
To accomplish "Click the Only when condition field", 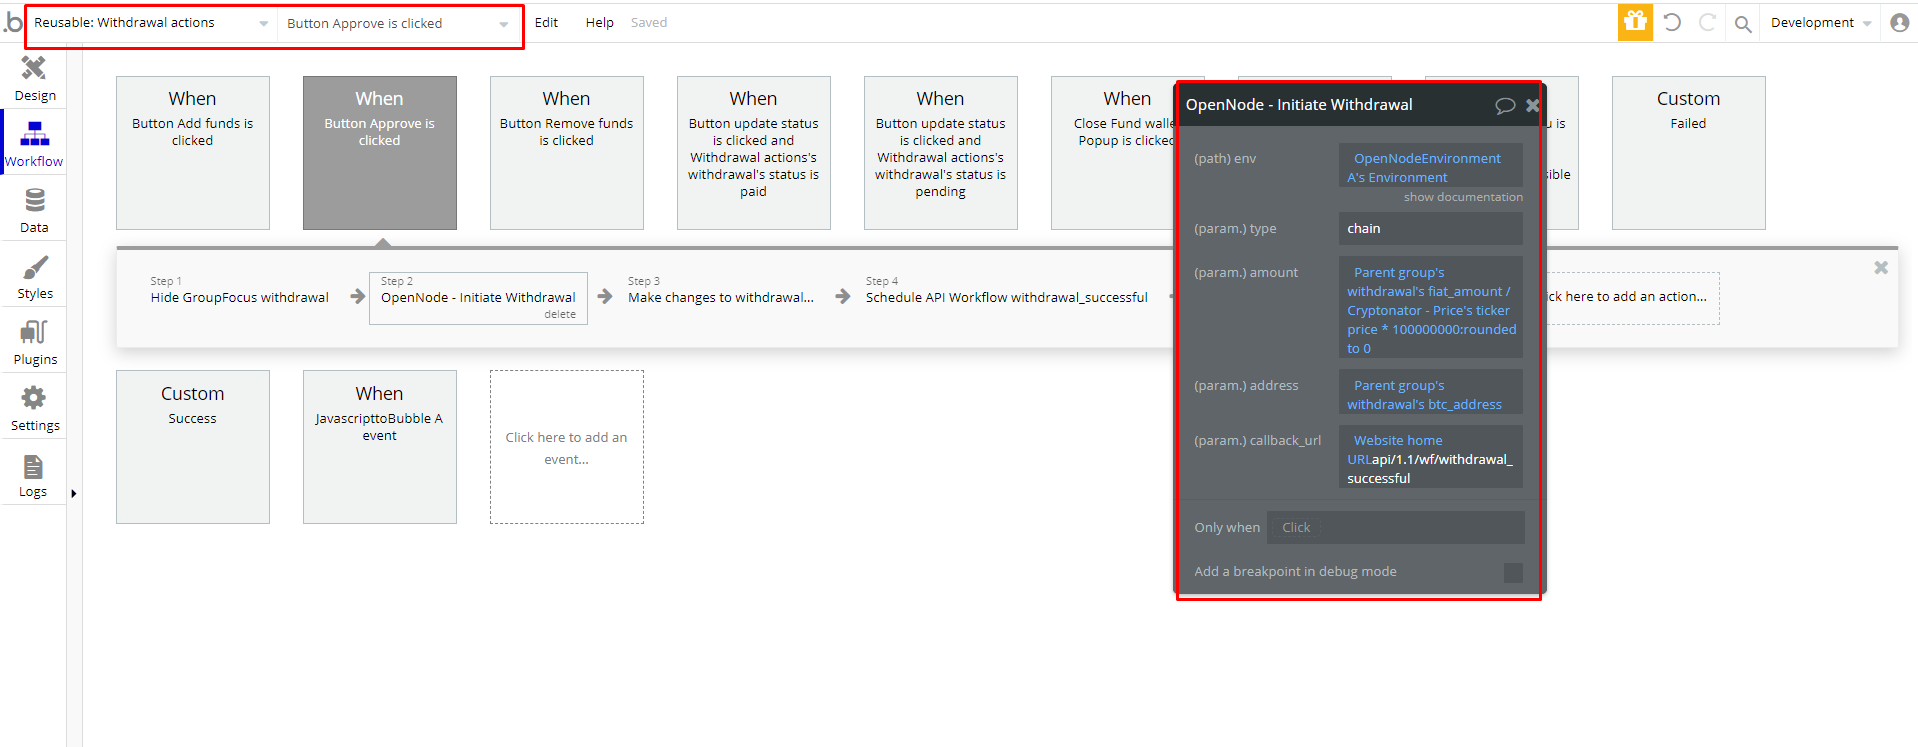I will click(1396, 527).
